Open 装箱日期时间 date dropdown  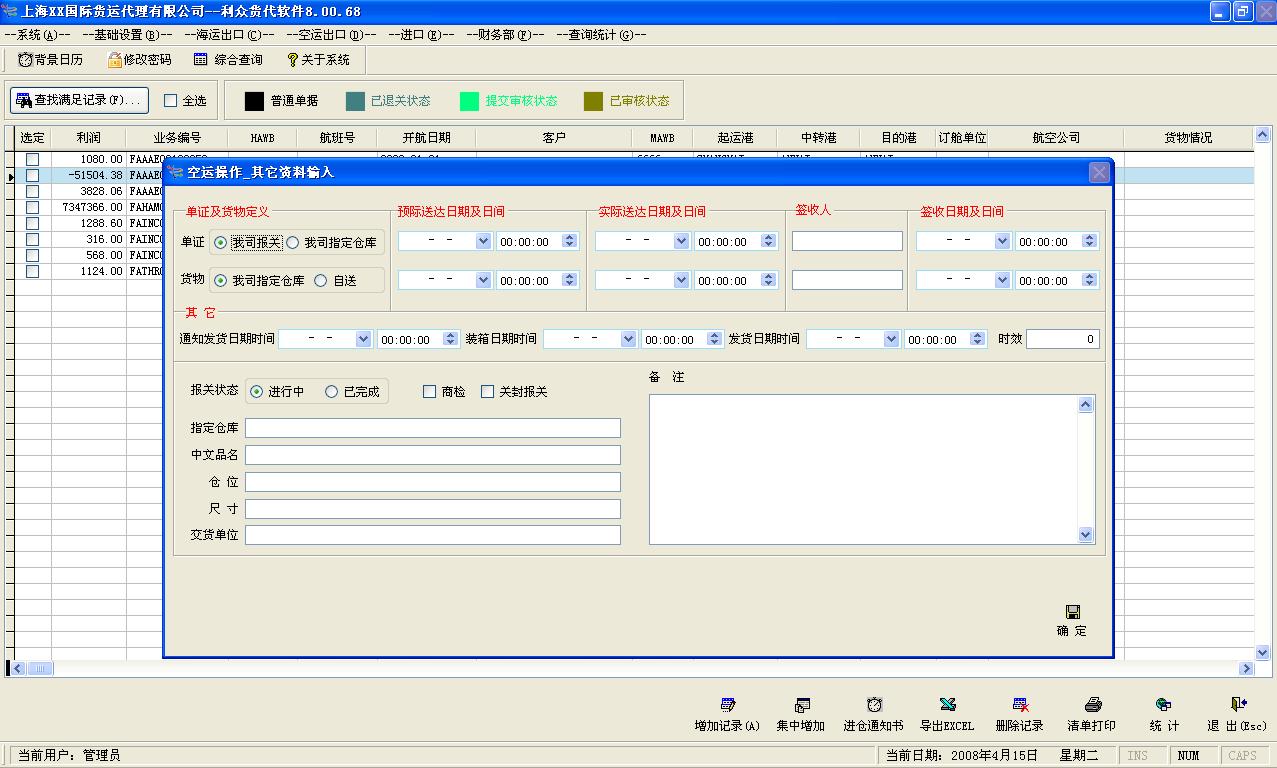[628, 340]
